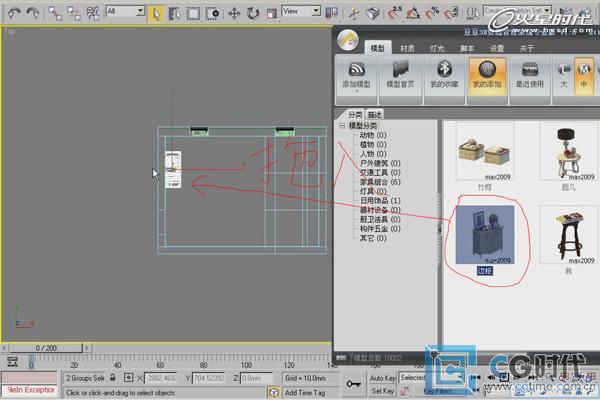
Task: Toggle the Percent Snap icon
Action: pyautogui.click(x=432, y=13)
